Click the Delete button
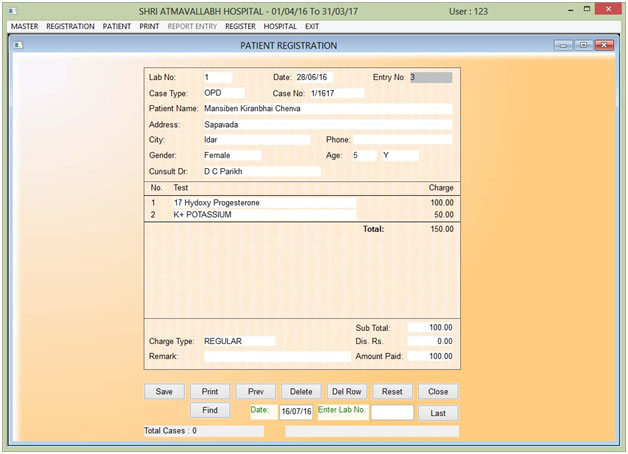Image resolution: width=628 pixels, height=454 pixels. click(301, 392)
